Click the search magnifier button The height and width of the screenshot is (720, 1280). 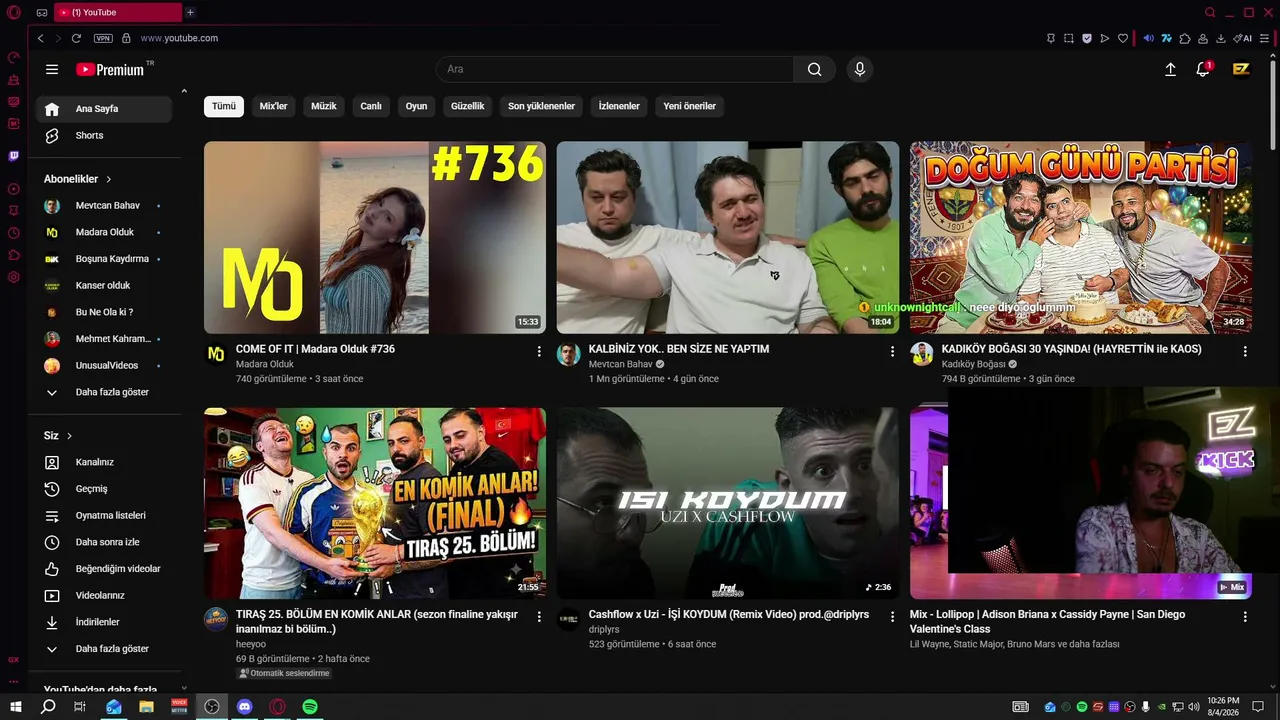click(x=815, y=69)
